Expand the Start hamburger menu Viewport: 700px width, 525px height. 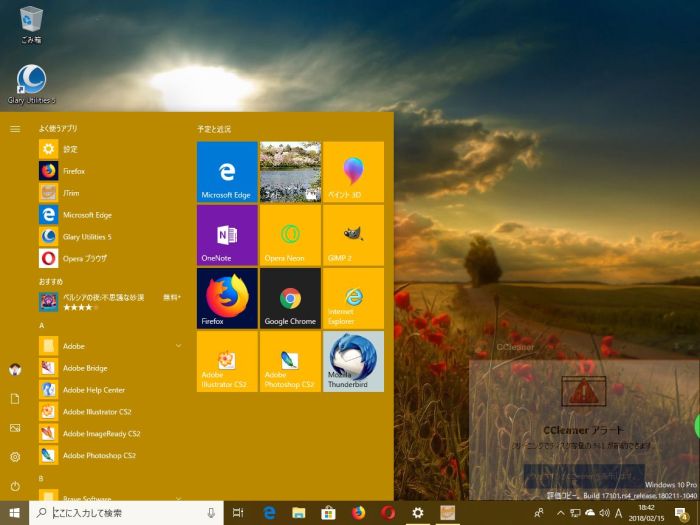click(15, 129)
